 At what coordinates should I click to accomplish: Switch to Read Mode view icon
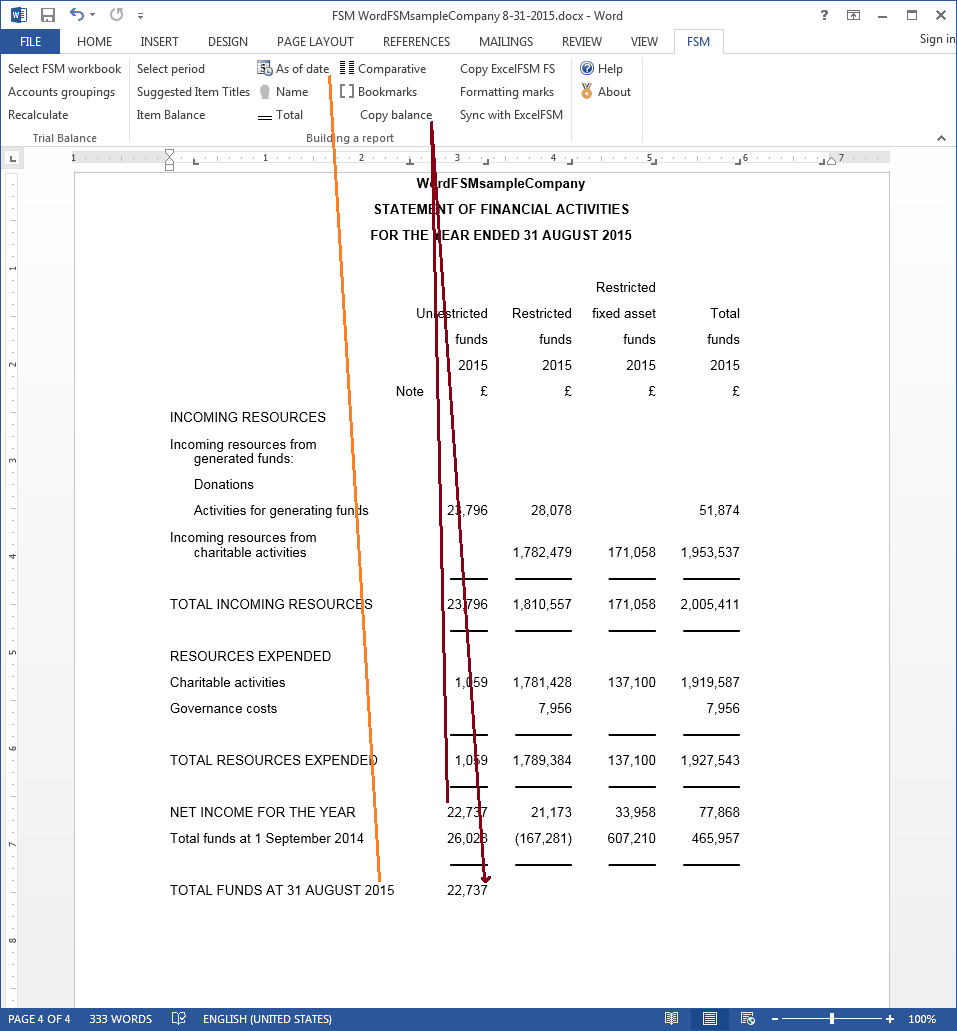click(x=671, y=1019)
